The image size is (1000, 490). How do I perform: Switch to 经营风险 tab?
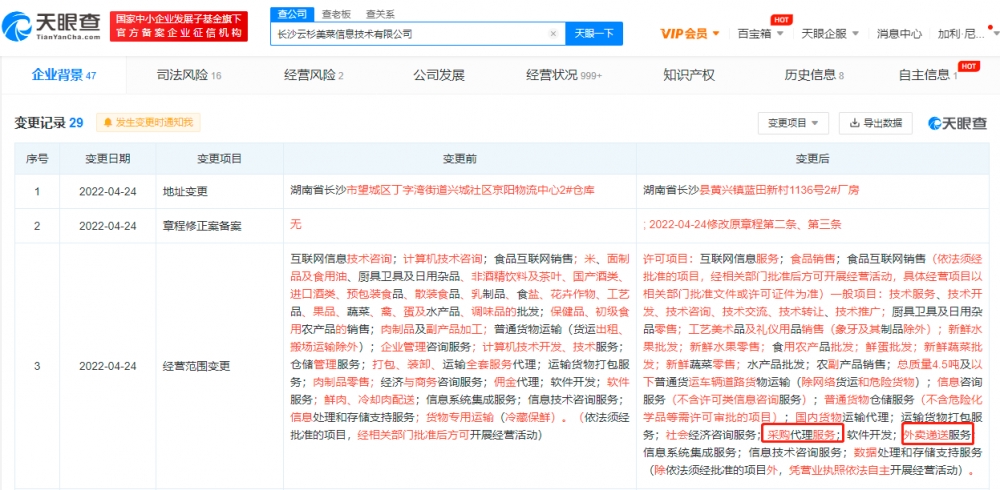313,75
